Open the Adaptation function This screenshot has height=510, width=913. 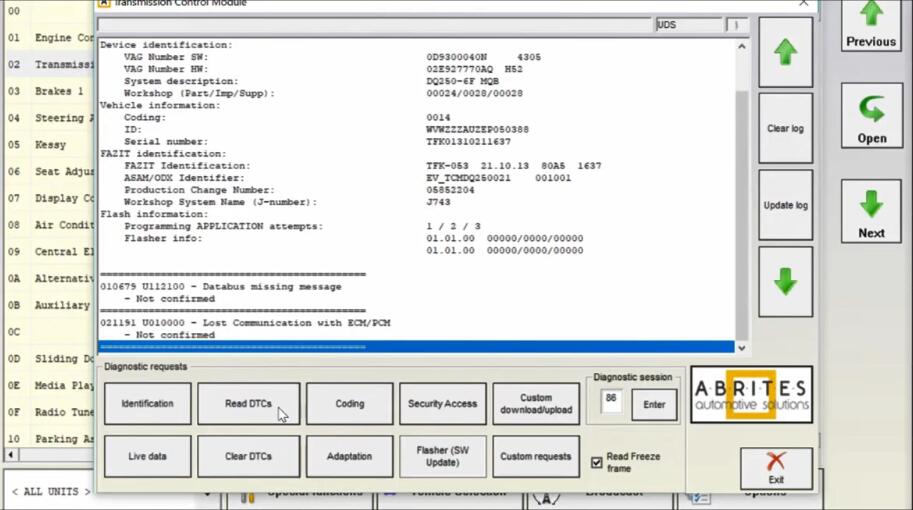pos(349,456)
